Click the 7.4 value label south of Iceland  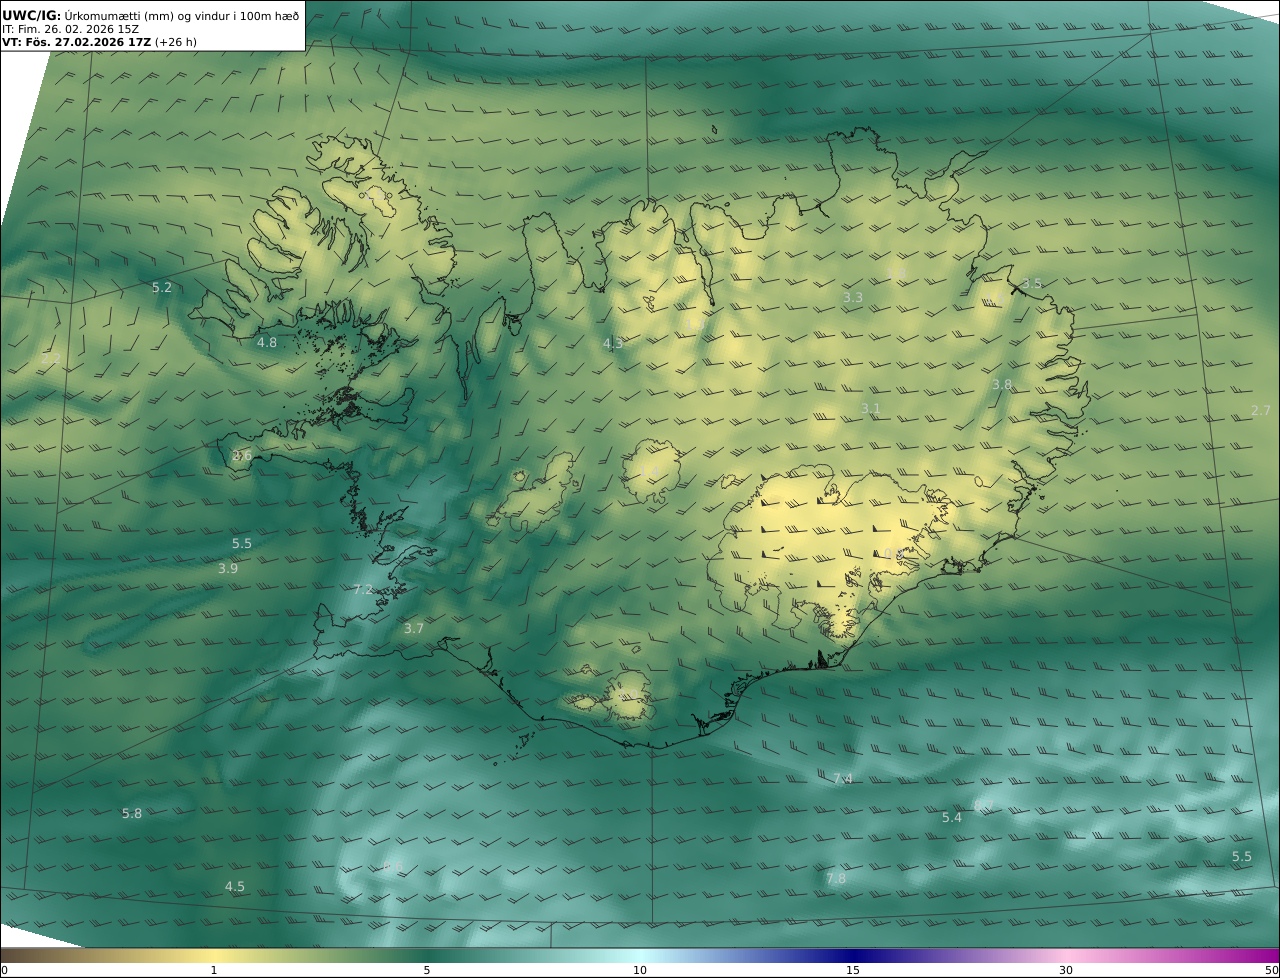pos(843,779)
